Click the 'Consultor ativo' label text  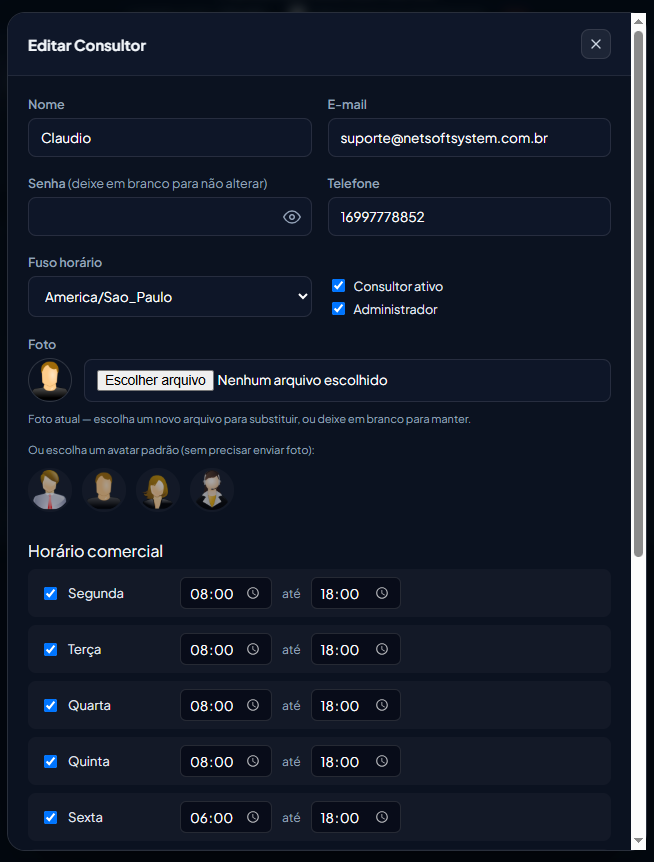tap(398, 286)
